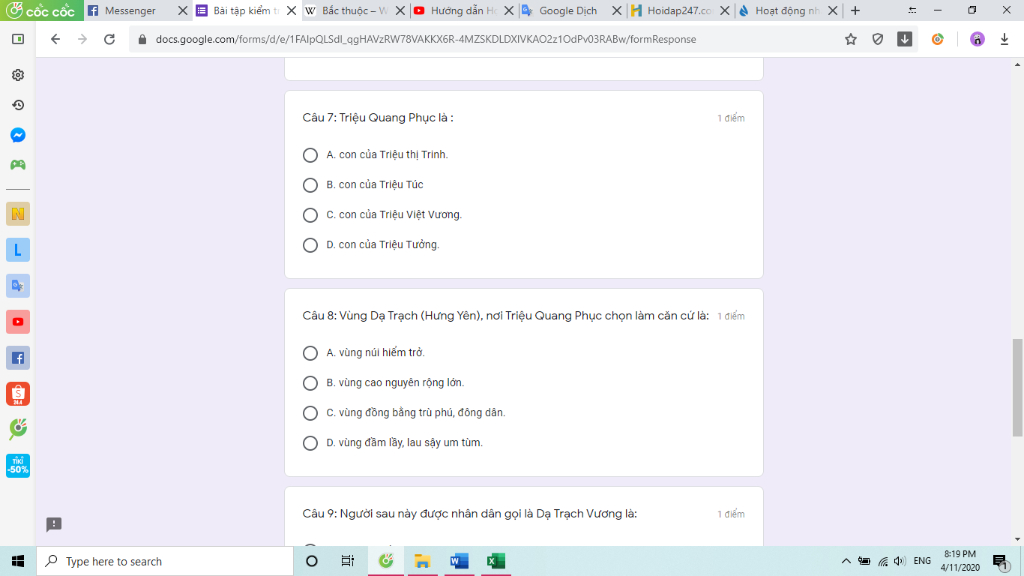Click the scrollbar down arrow
This screenshot has height=576, width=1024.
tap(1017, 539)
